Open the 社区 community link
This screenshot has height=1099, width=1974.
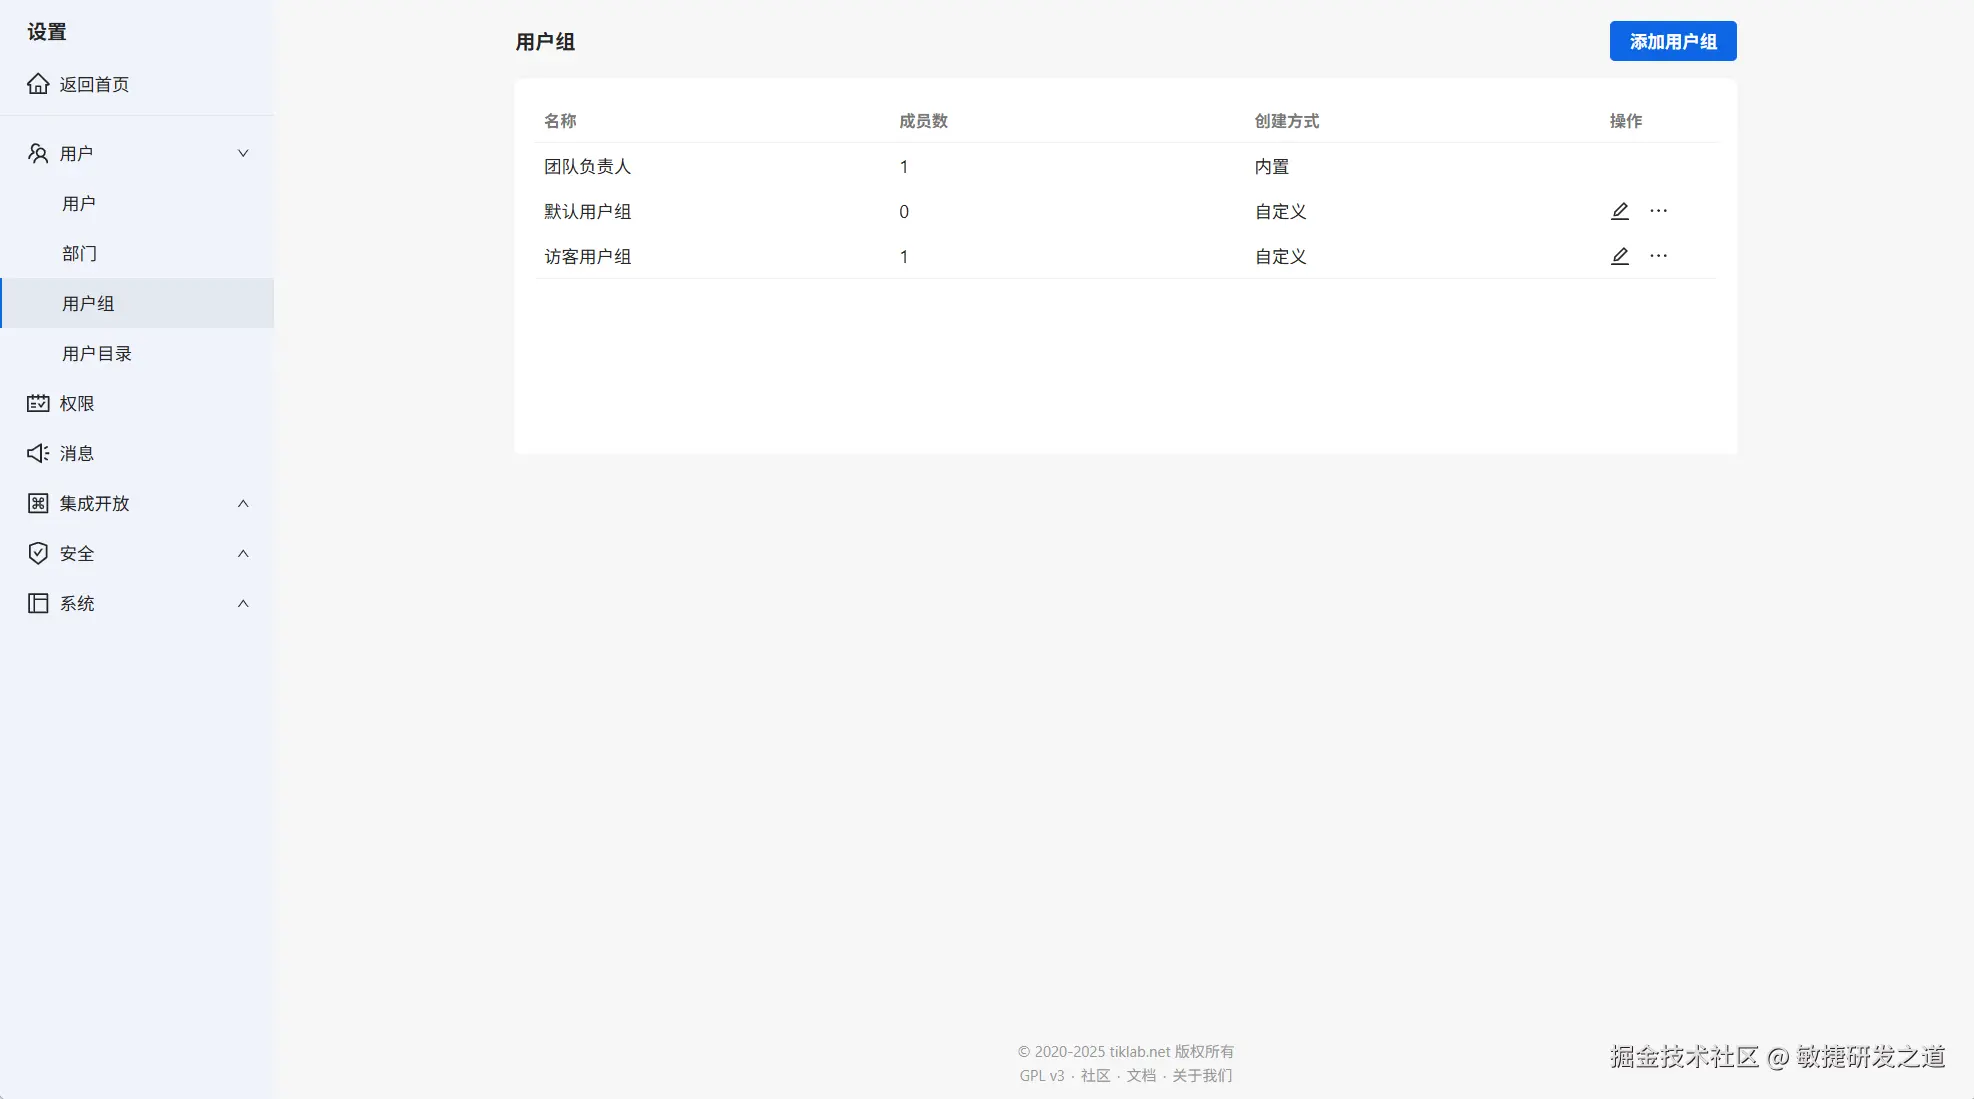click(1094, 1075)
